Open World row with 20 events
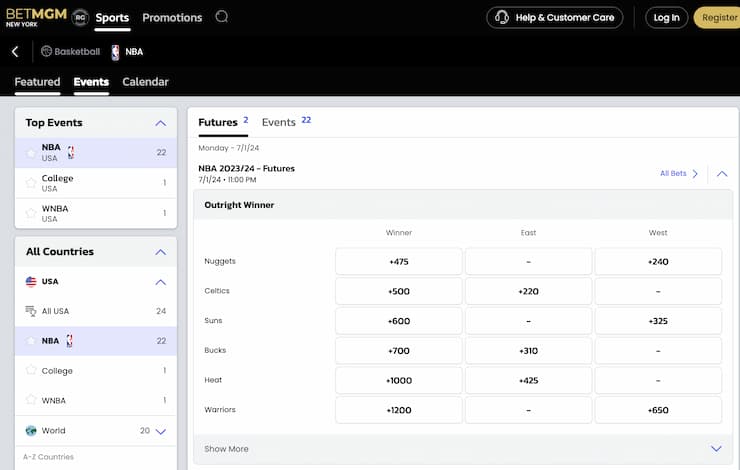This screenshot has height=470, width=740. click(x=96, y=430)
